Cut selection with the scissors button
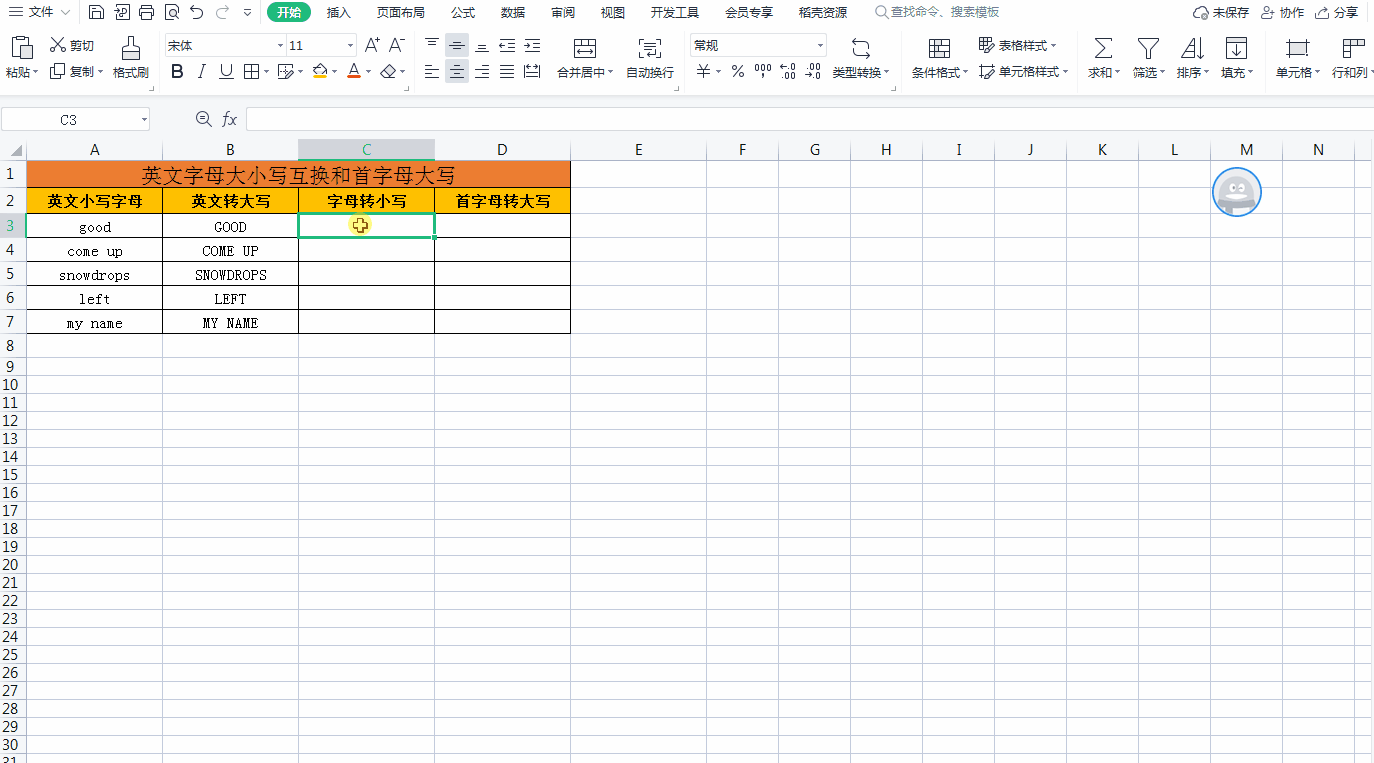Image resolution: width=1374 pixels, height=763 pixels. [x=72, y=46]
